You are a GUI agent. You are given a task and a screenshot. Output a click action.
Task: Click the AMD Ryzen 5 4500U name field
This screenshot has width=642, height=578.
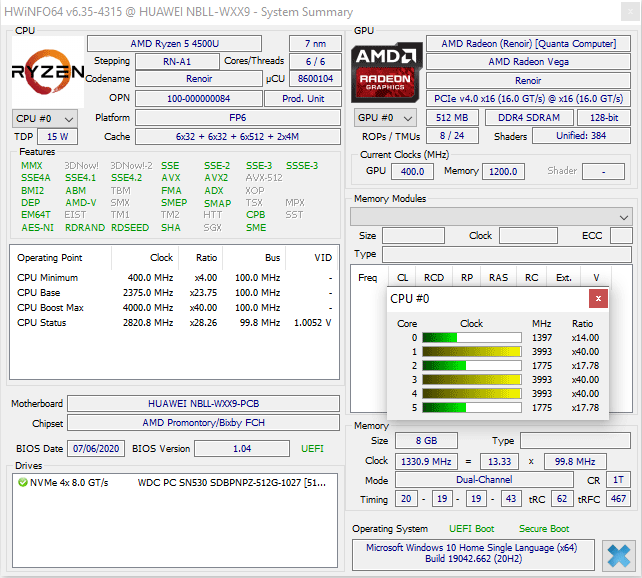click(x=174, y=43)
